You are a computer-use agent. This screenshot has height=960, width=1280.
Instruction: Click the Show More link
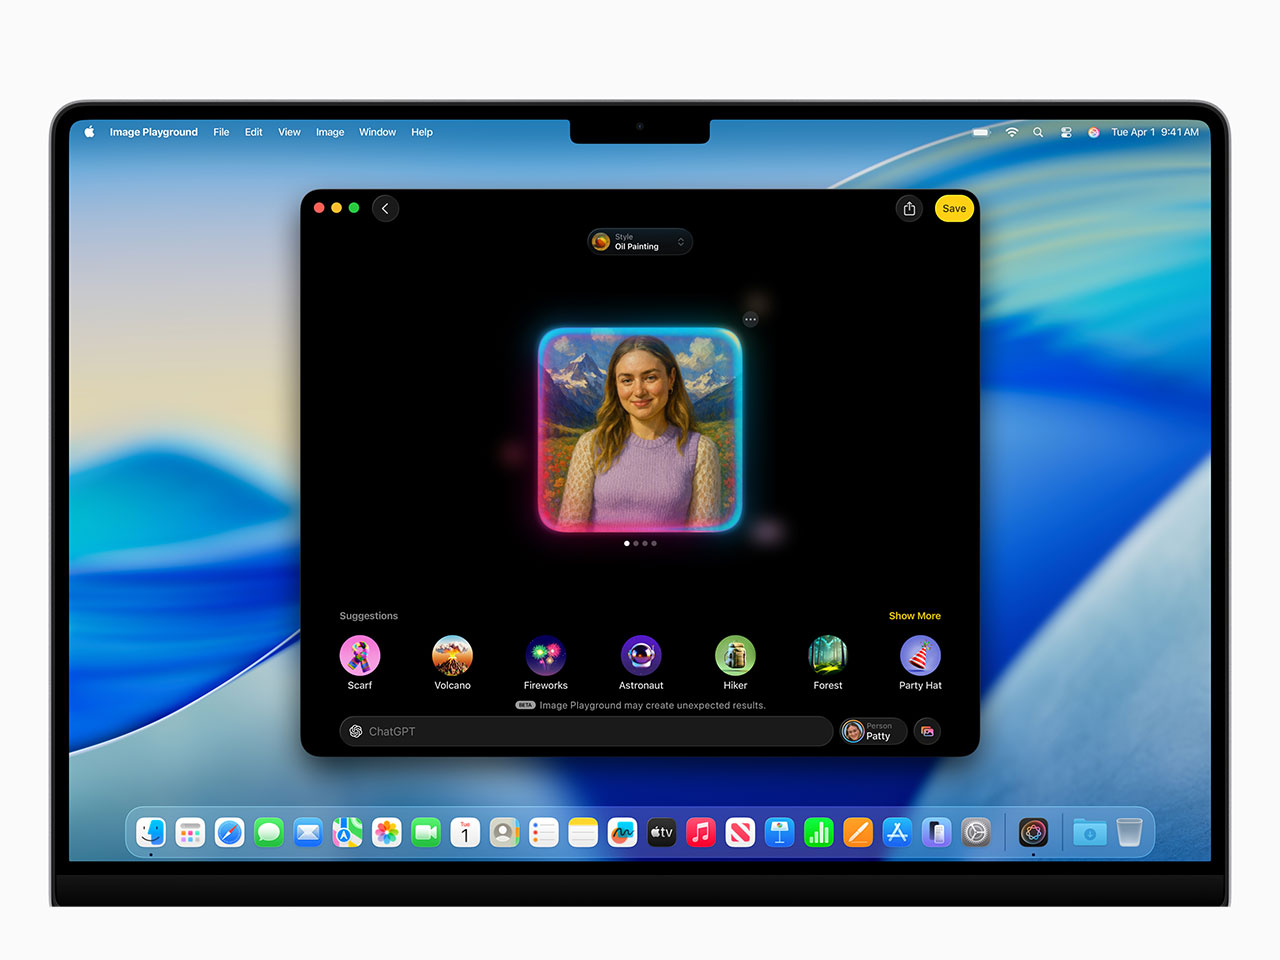click(914, 616)
